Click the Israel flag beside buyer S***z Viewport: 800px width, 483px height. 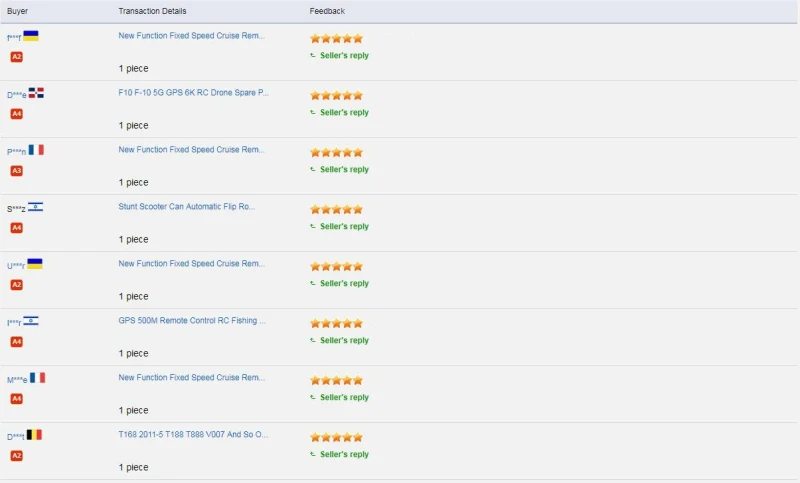coord(35,207)
